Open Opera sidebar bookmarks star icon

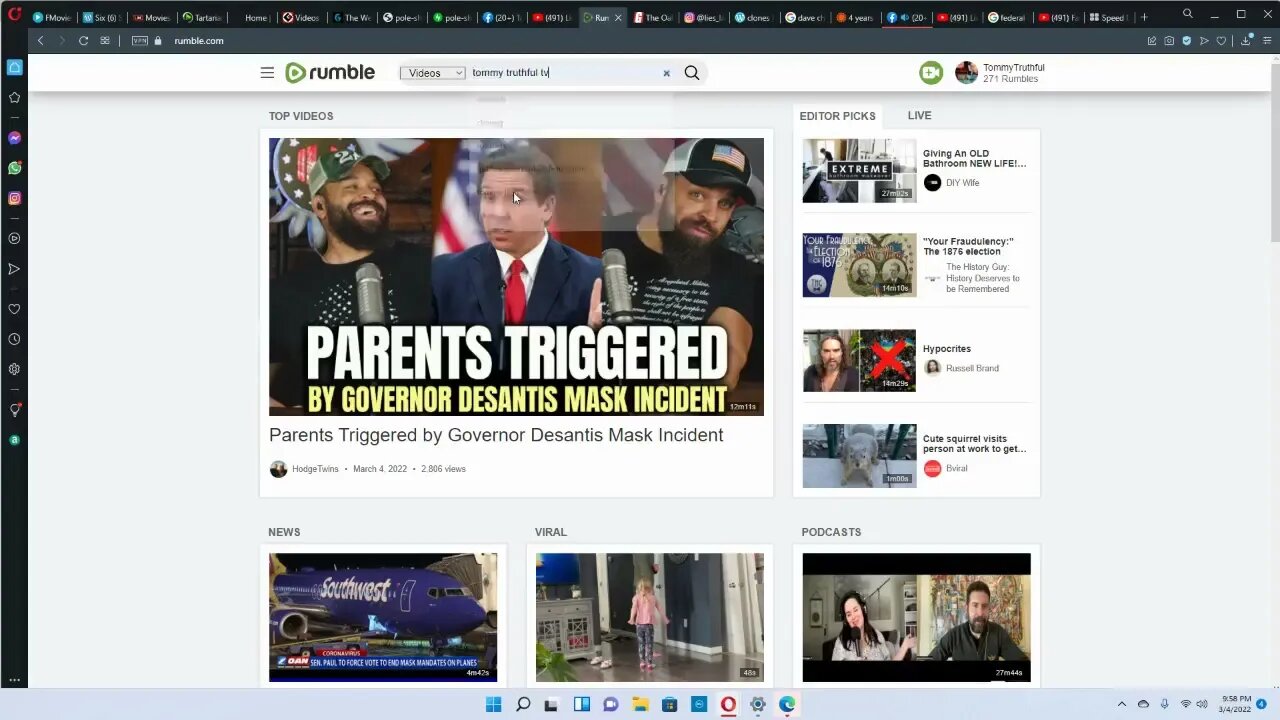point(14,97)
